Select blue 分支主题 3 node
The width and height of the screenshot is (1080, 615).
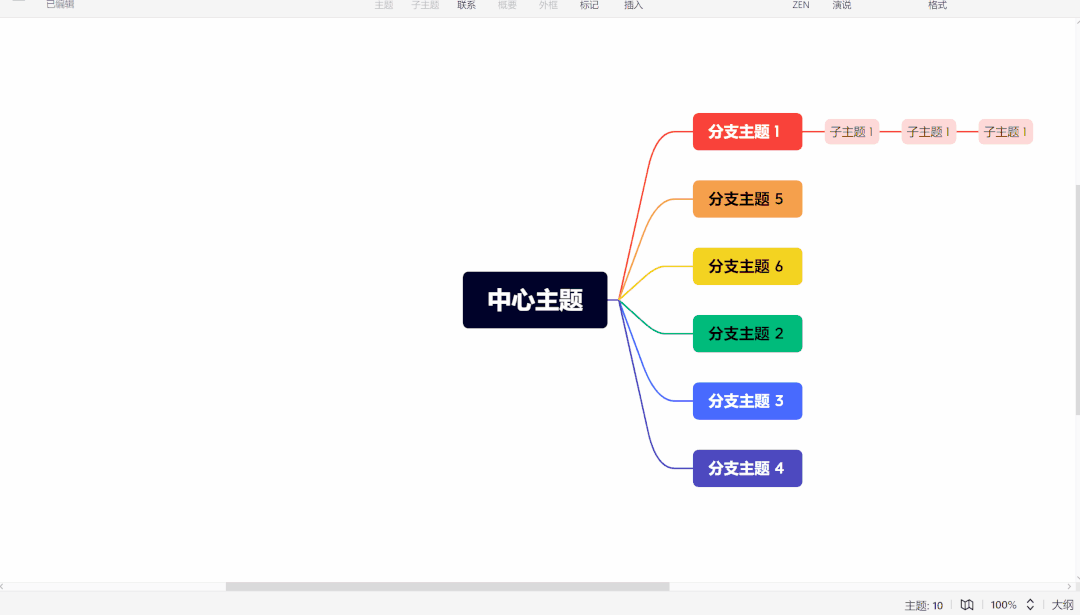pos(747,401)
